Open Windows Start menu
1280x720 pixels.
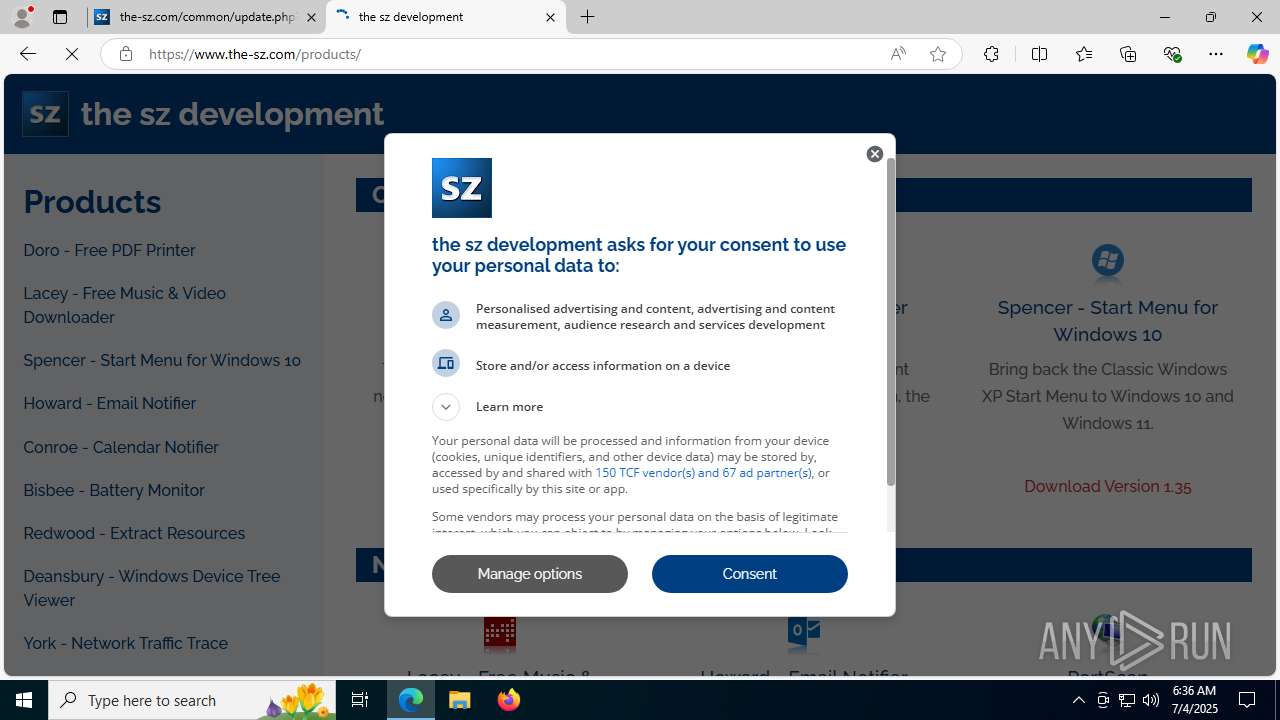(24, 700)
